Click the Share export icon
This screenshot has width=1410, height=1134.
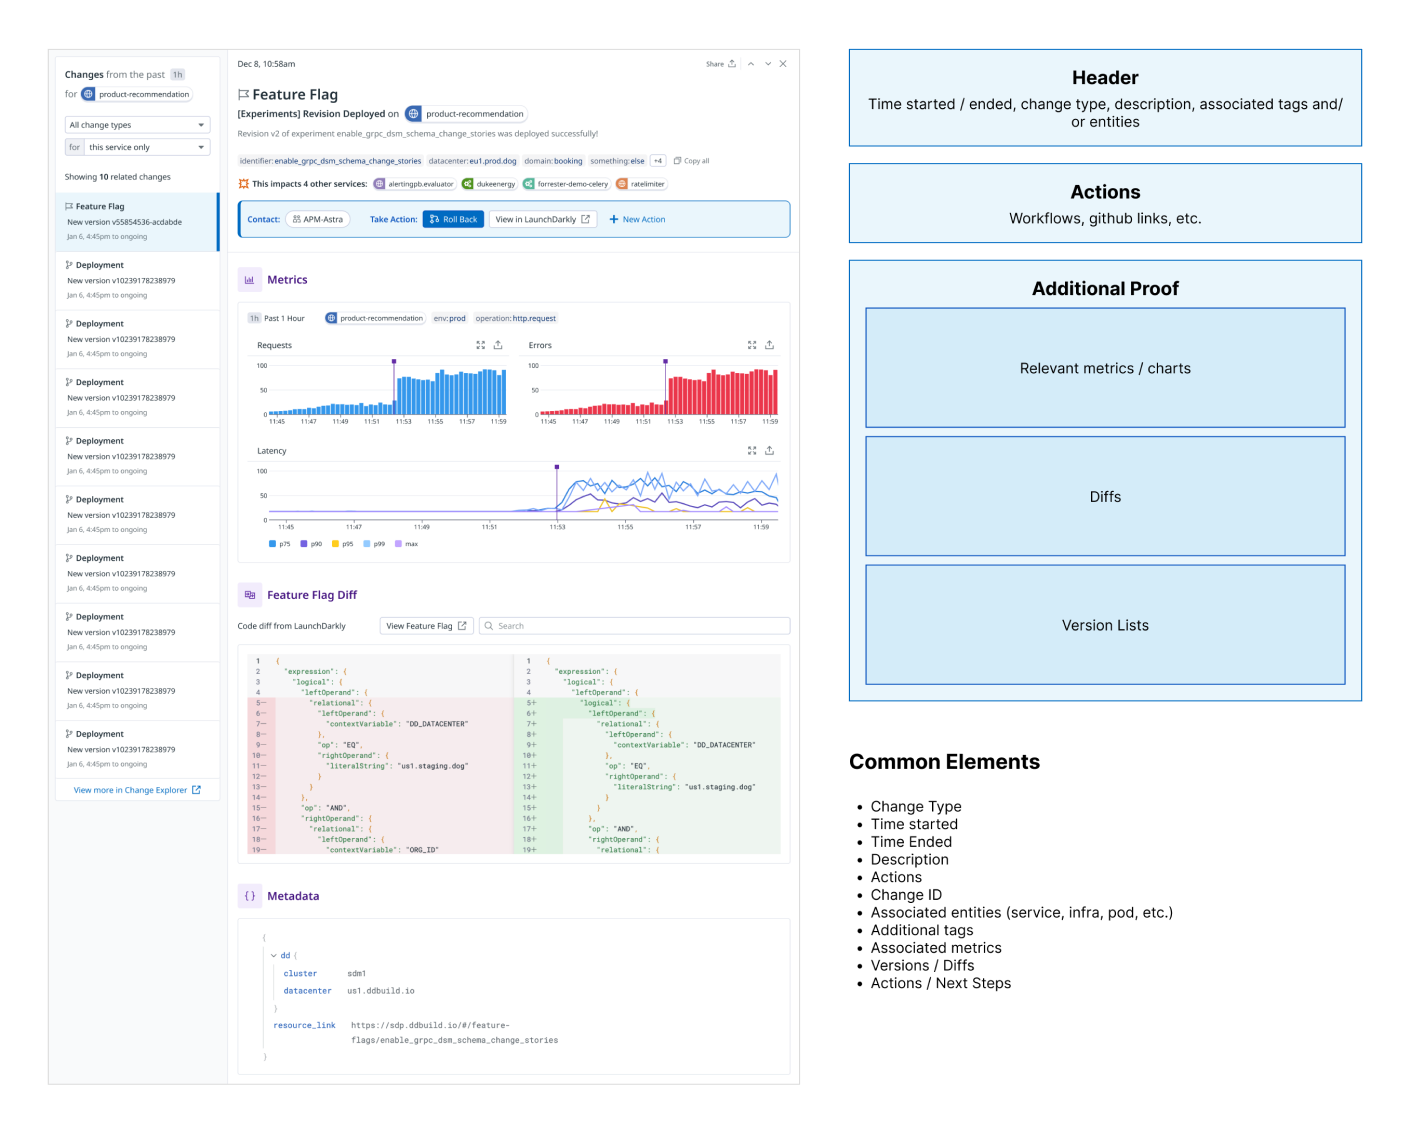tap(732, 63)
